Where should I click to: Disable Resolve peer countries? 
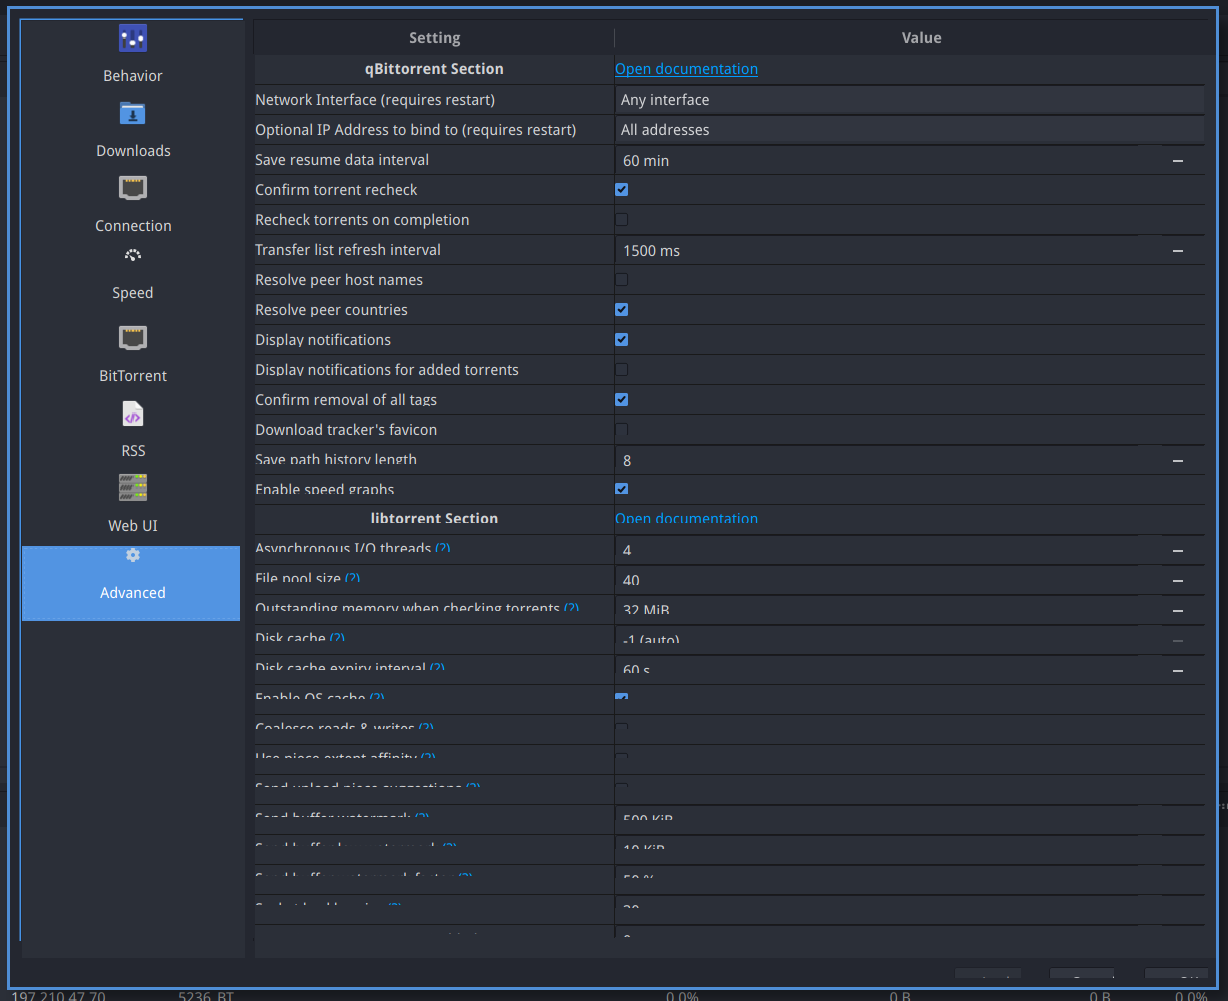pyautogui.click(x=622, y=309)
